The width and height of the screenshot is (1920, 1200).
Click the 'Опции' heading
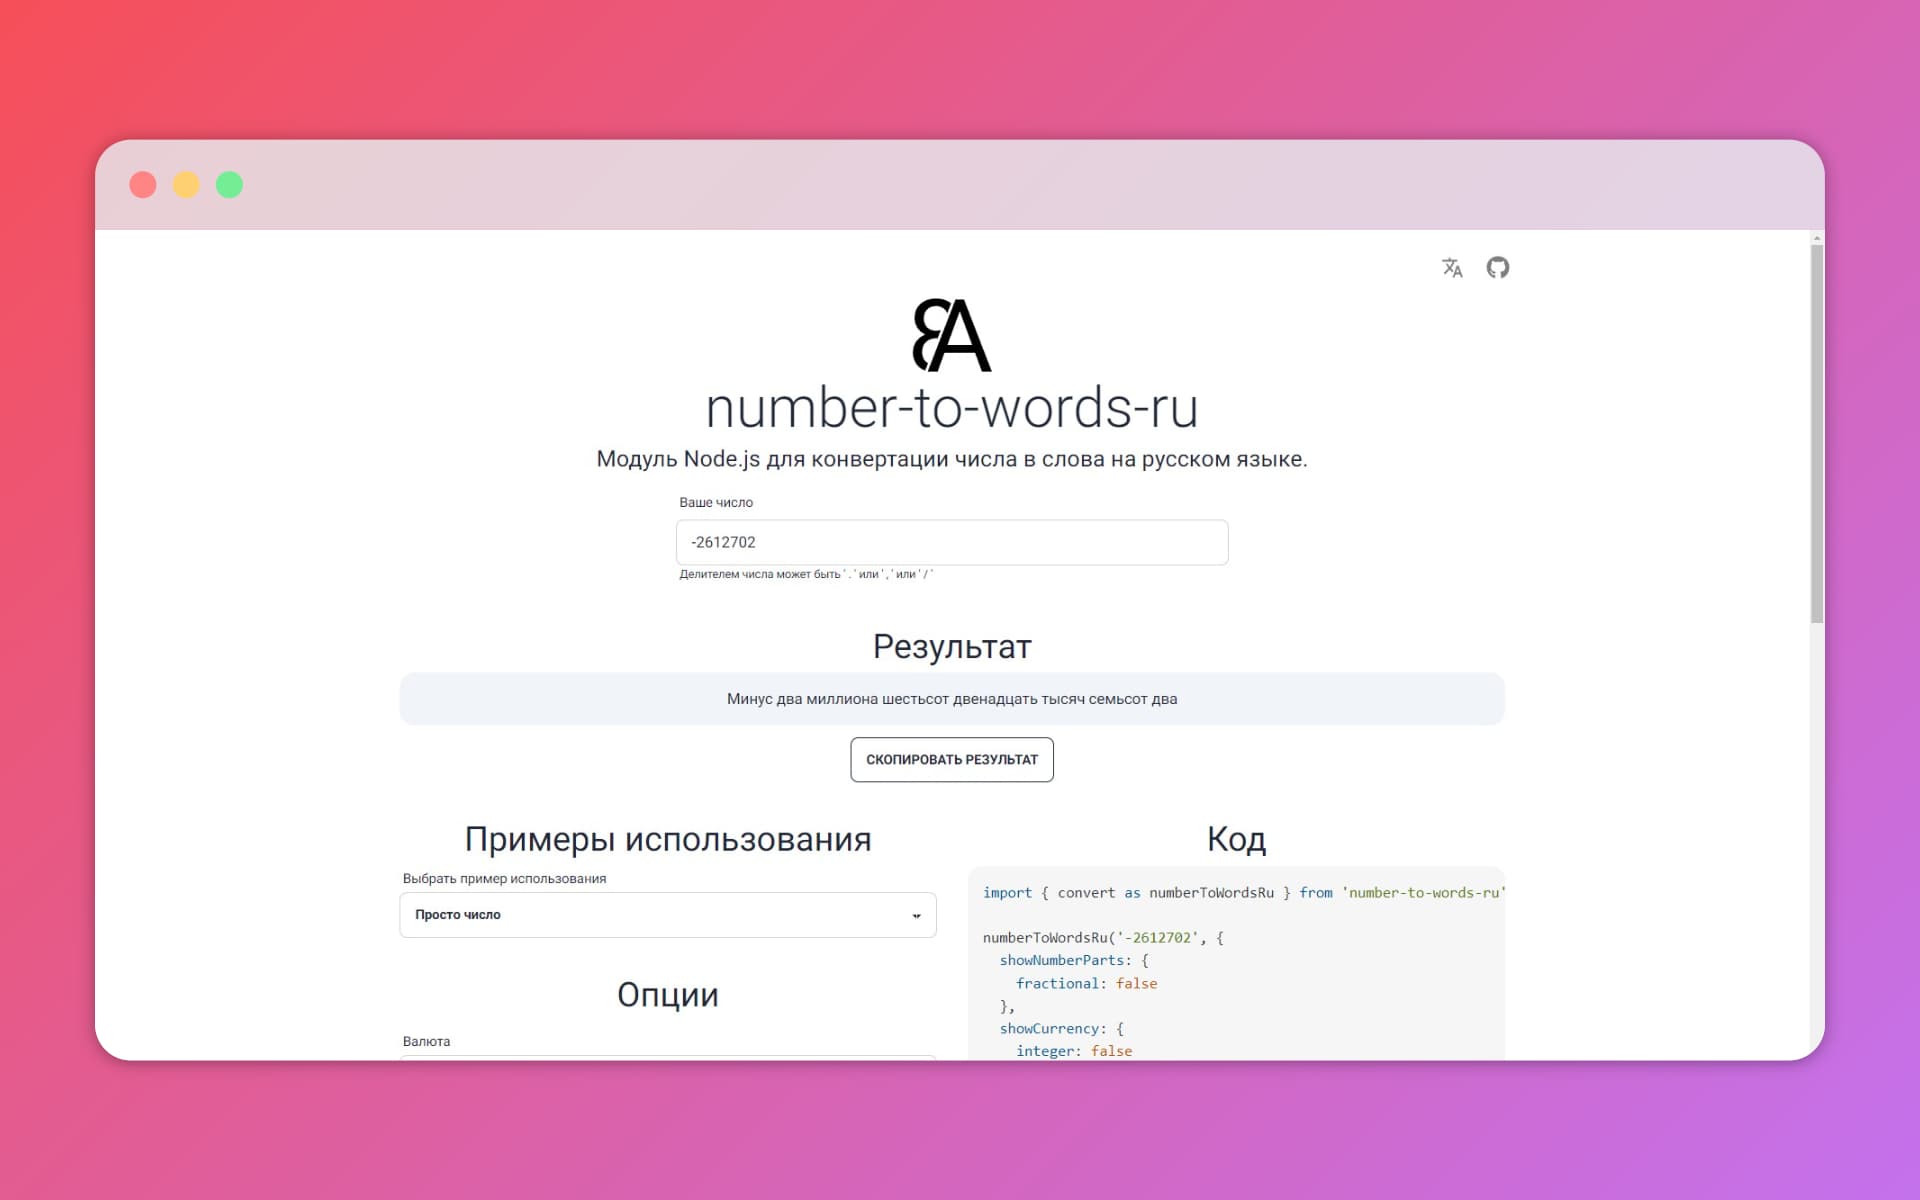668,995
